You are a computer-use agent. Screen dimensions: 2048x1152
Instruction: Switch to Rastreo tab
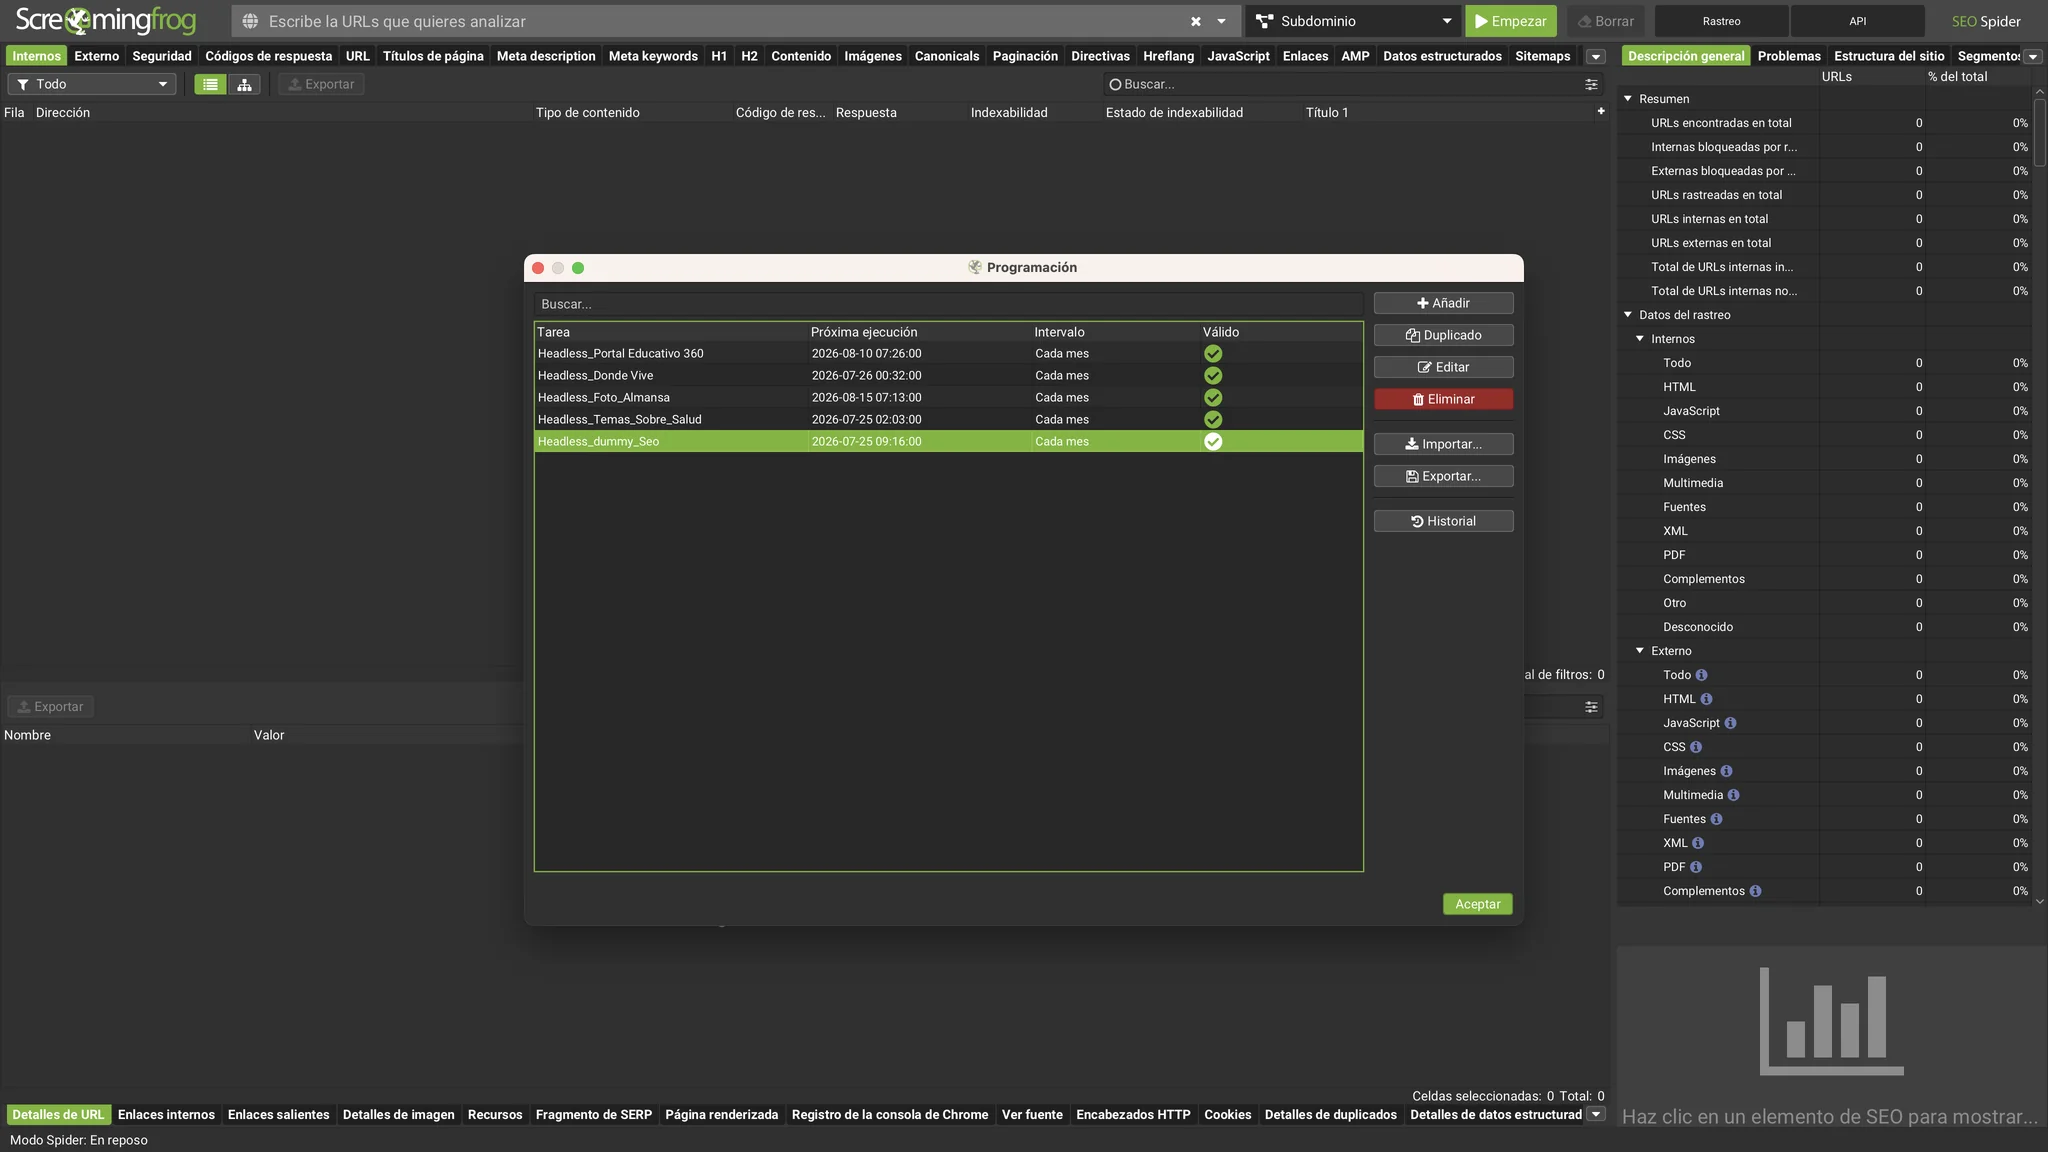click(x=1721, y=21)
